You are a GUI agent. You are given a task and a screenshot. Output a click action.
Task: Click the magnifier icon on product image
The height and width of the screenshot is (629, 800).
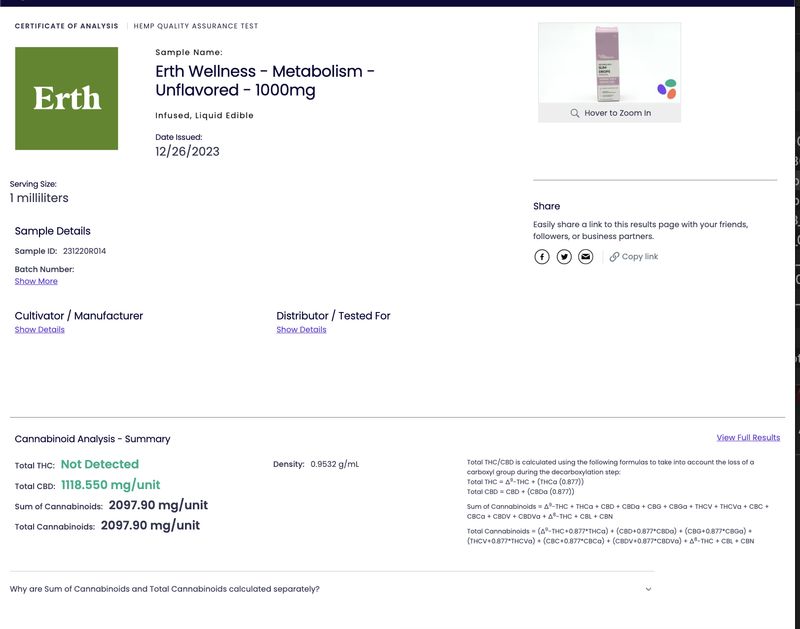coord(574,113)
